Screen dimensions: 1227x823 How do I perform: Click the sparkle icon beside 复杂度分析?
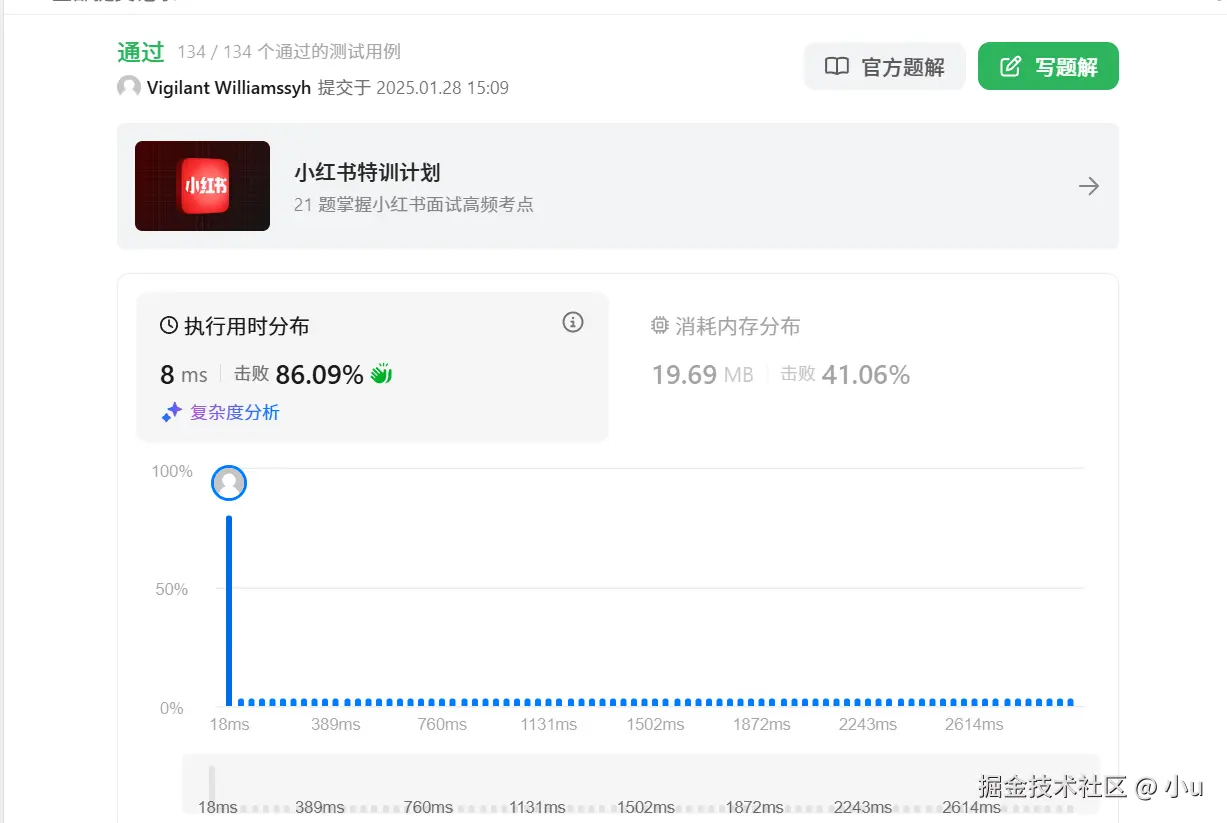[x=172, y=412]
